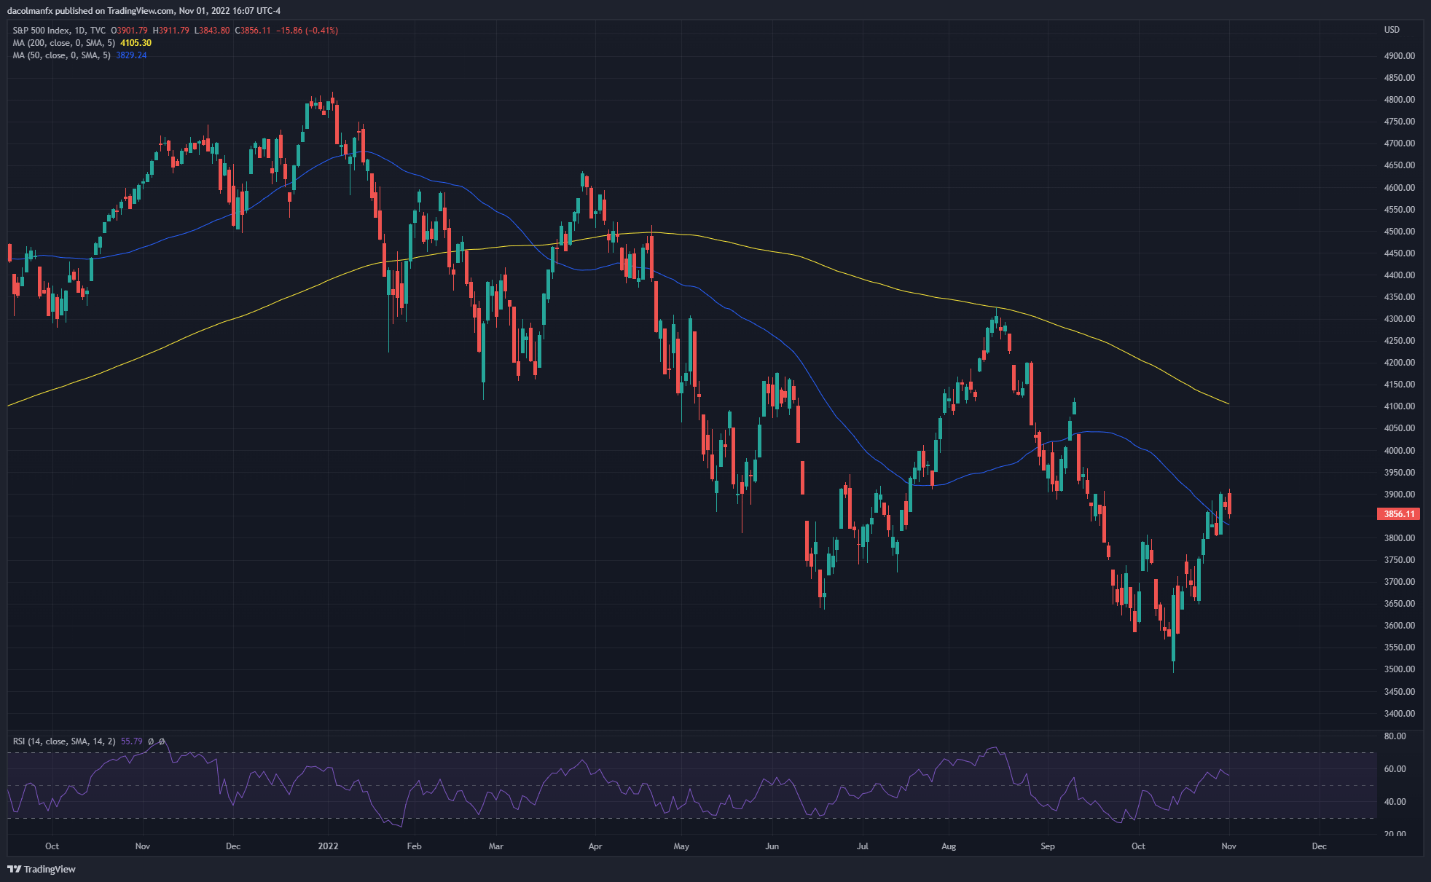Click the 40.00 RSI axis label
The width and height of the screenshot is (1431, 882).
click(1395, 801)
